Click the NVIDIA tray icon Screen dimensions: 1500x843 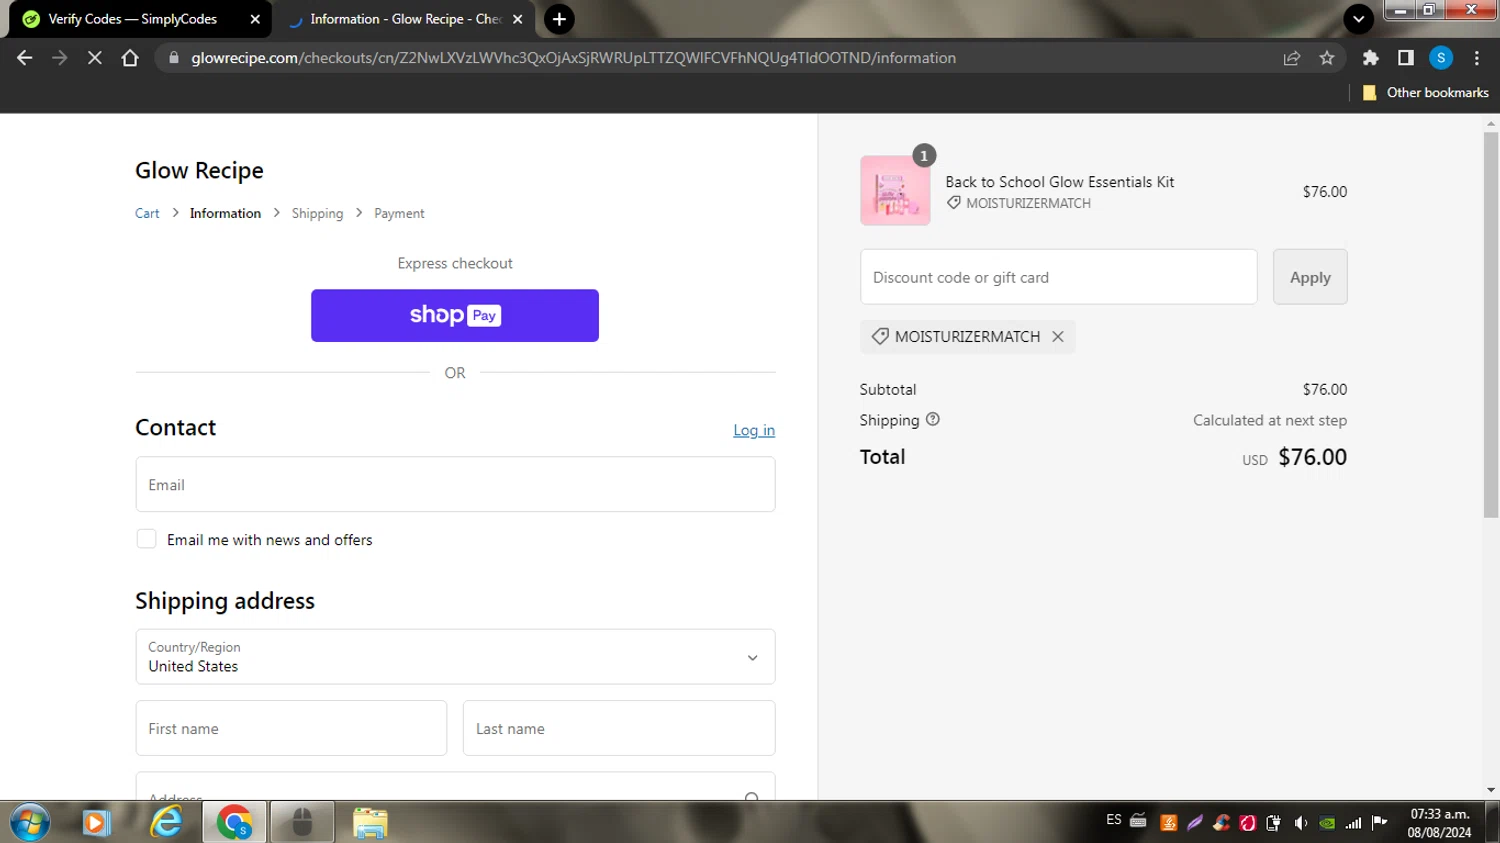tap(1327, 823)
